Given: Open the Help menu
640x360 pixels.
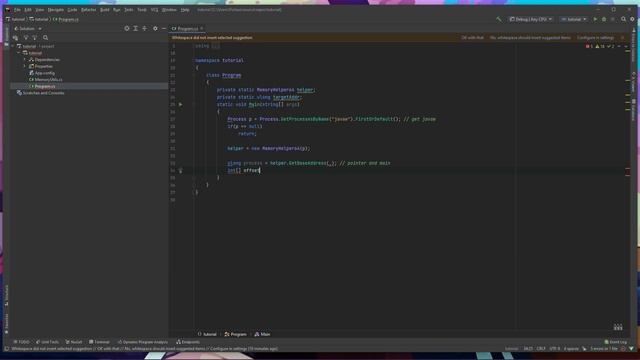Looking at the screenshot, I should 185,9.
